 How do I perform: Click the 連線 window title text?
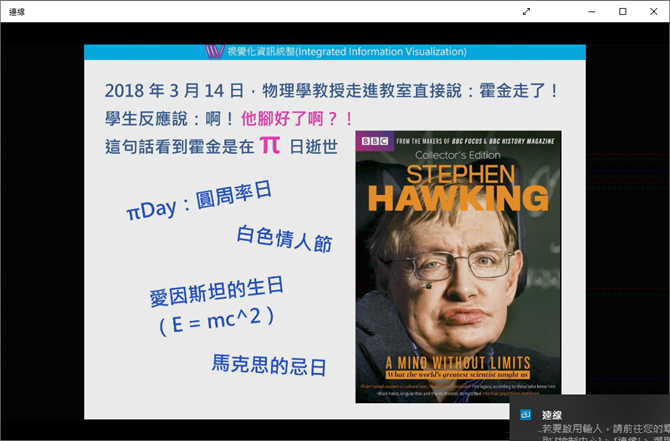tap(17, 12)
